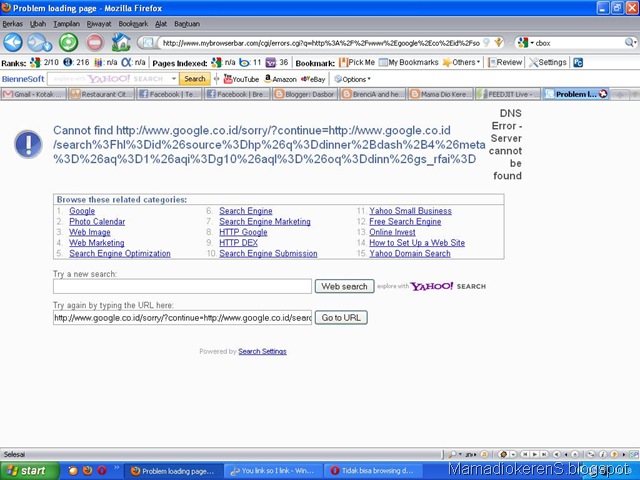Switch to the Restaurant Cit tab
640x480 pixels.
(x=101, y=94)
